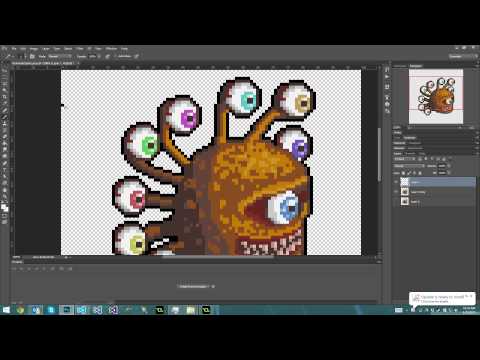Open the Window menu
Screen dimensions: 480x360
click(x=111, y=49)
